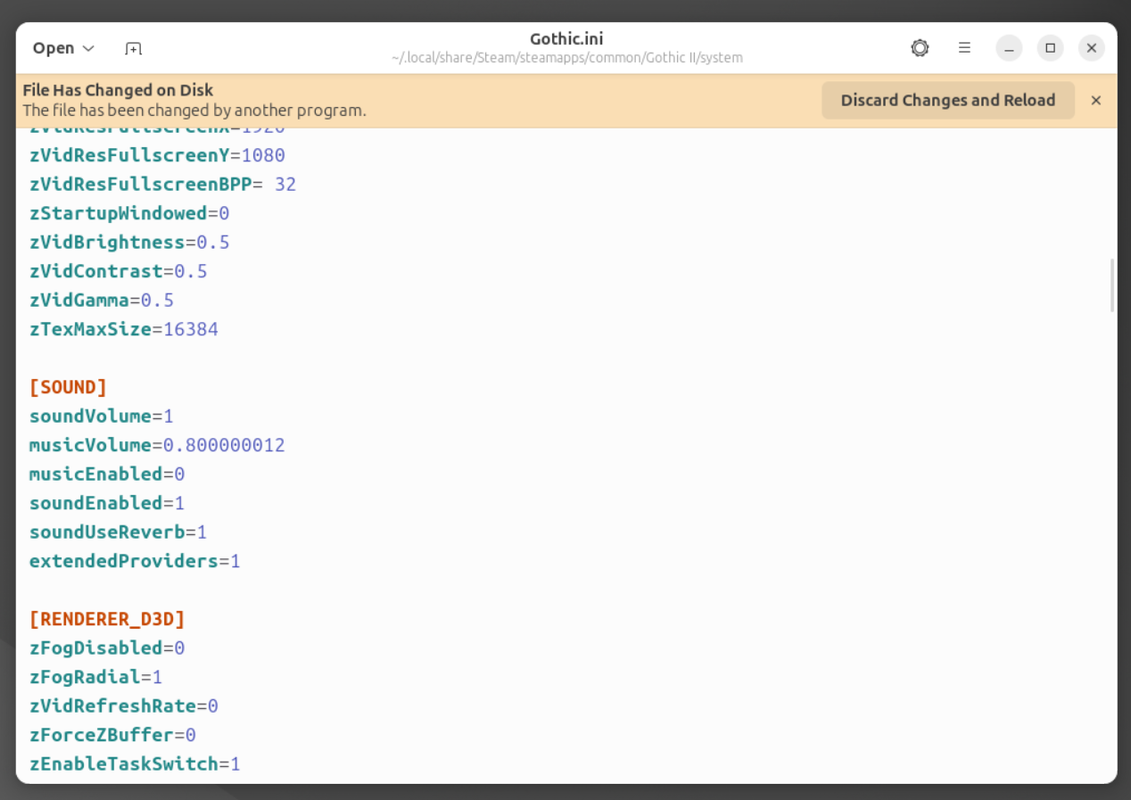This screenshot has height=800, width=1131.
Task: Click the zFogDisabled=0 line
Action: point(107,648)
